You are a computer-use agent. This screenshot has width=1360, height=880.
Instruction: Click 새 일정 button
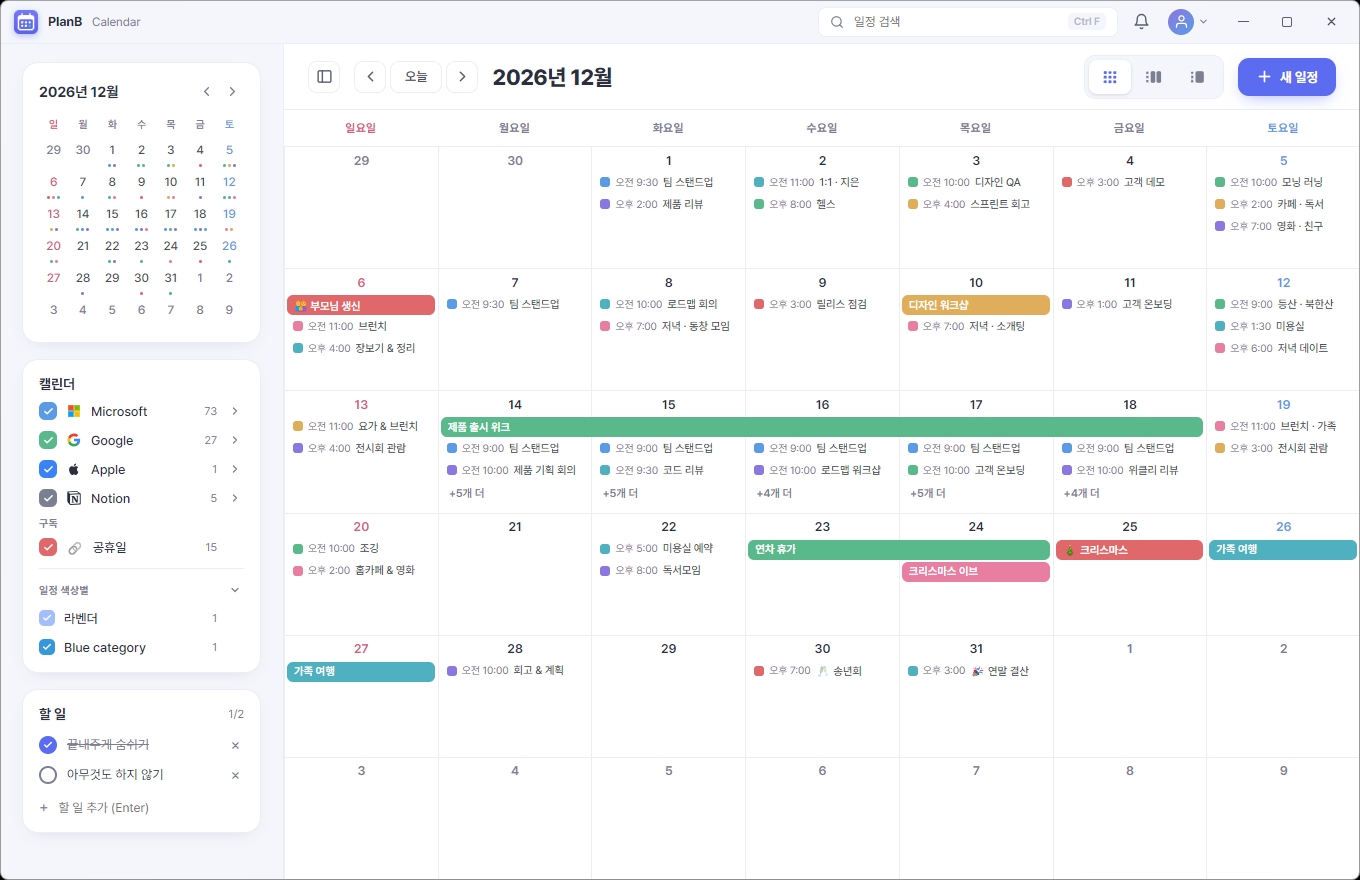coord(1287,77)
